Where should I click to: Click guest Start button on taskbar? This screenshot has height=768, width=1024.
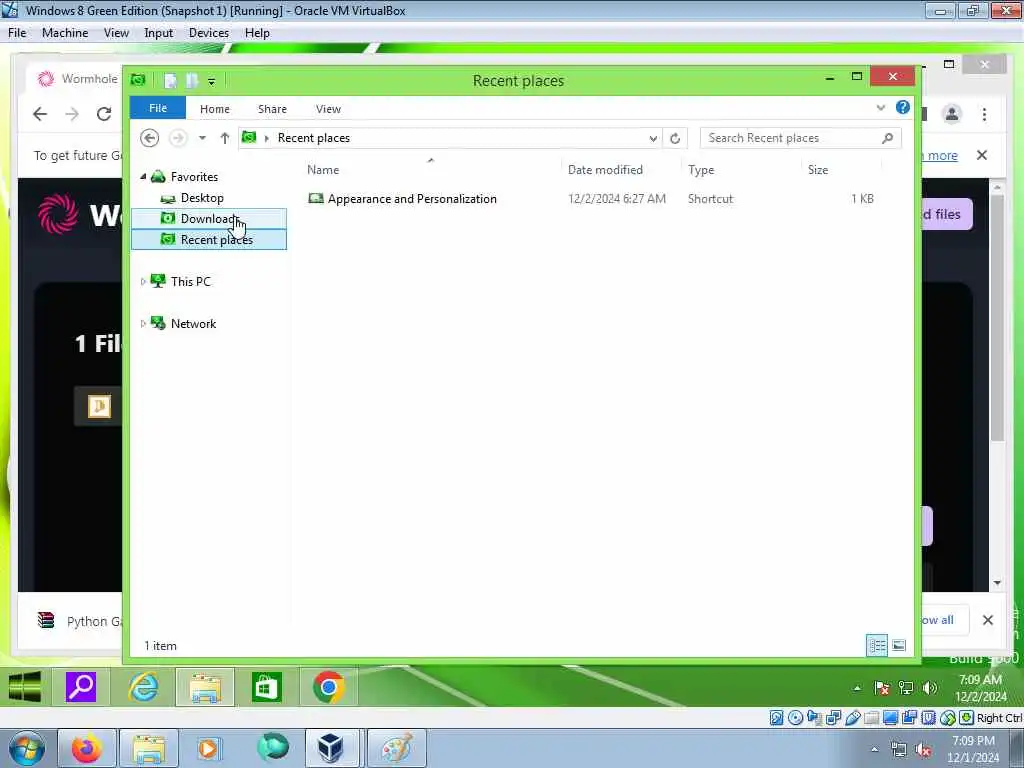click(25, 687)
